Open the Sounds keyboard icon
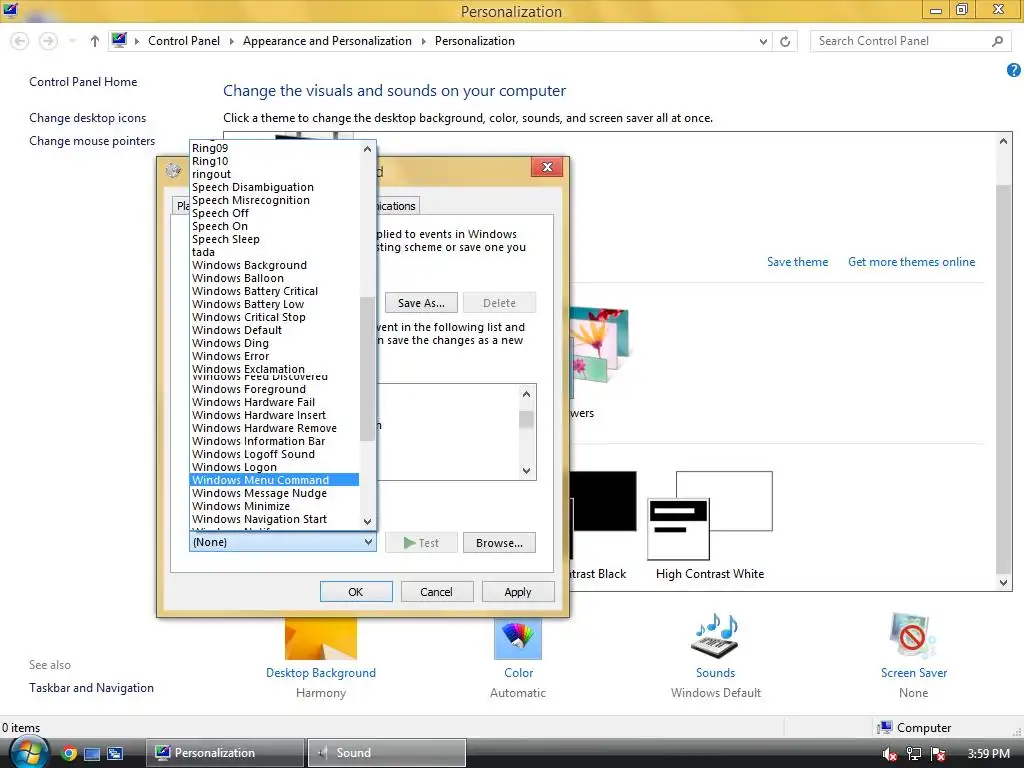This screenshot has width=1024, height=768. pyautogui.click(x=715, y=636)
